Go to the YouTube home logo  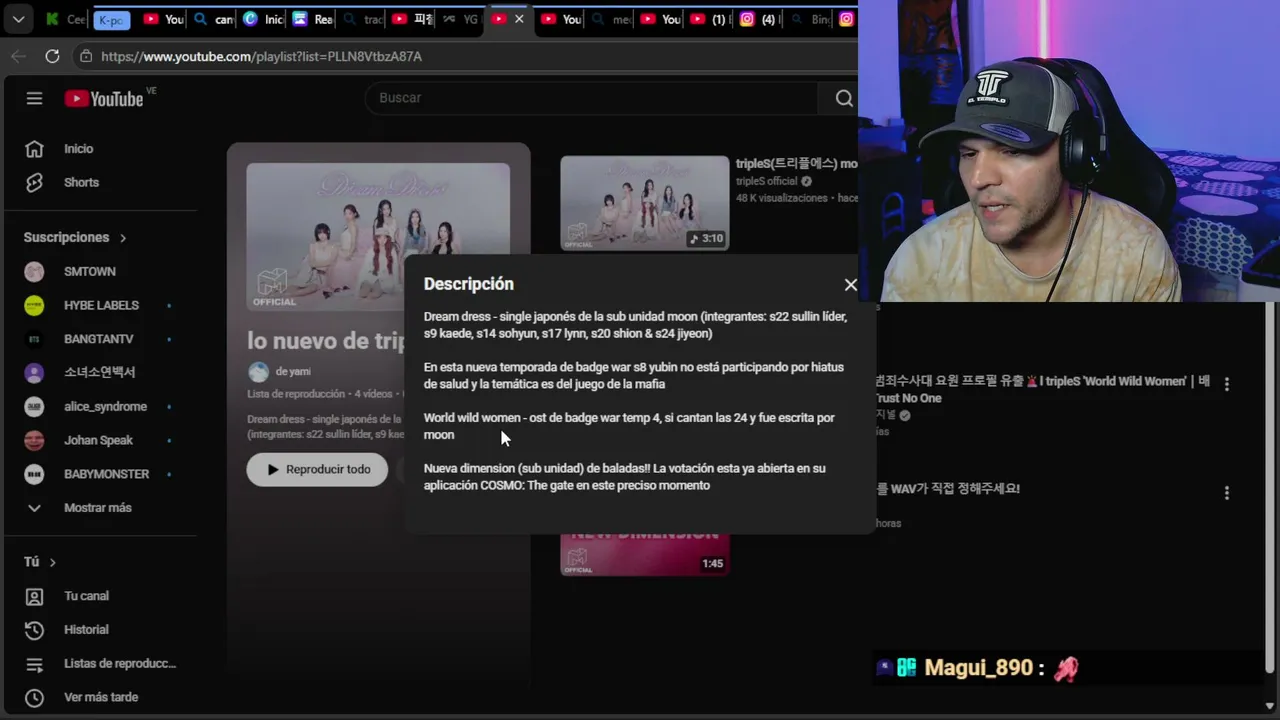104,98
